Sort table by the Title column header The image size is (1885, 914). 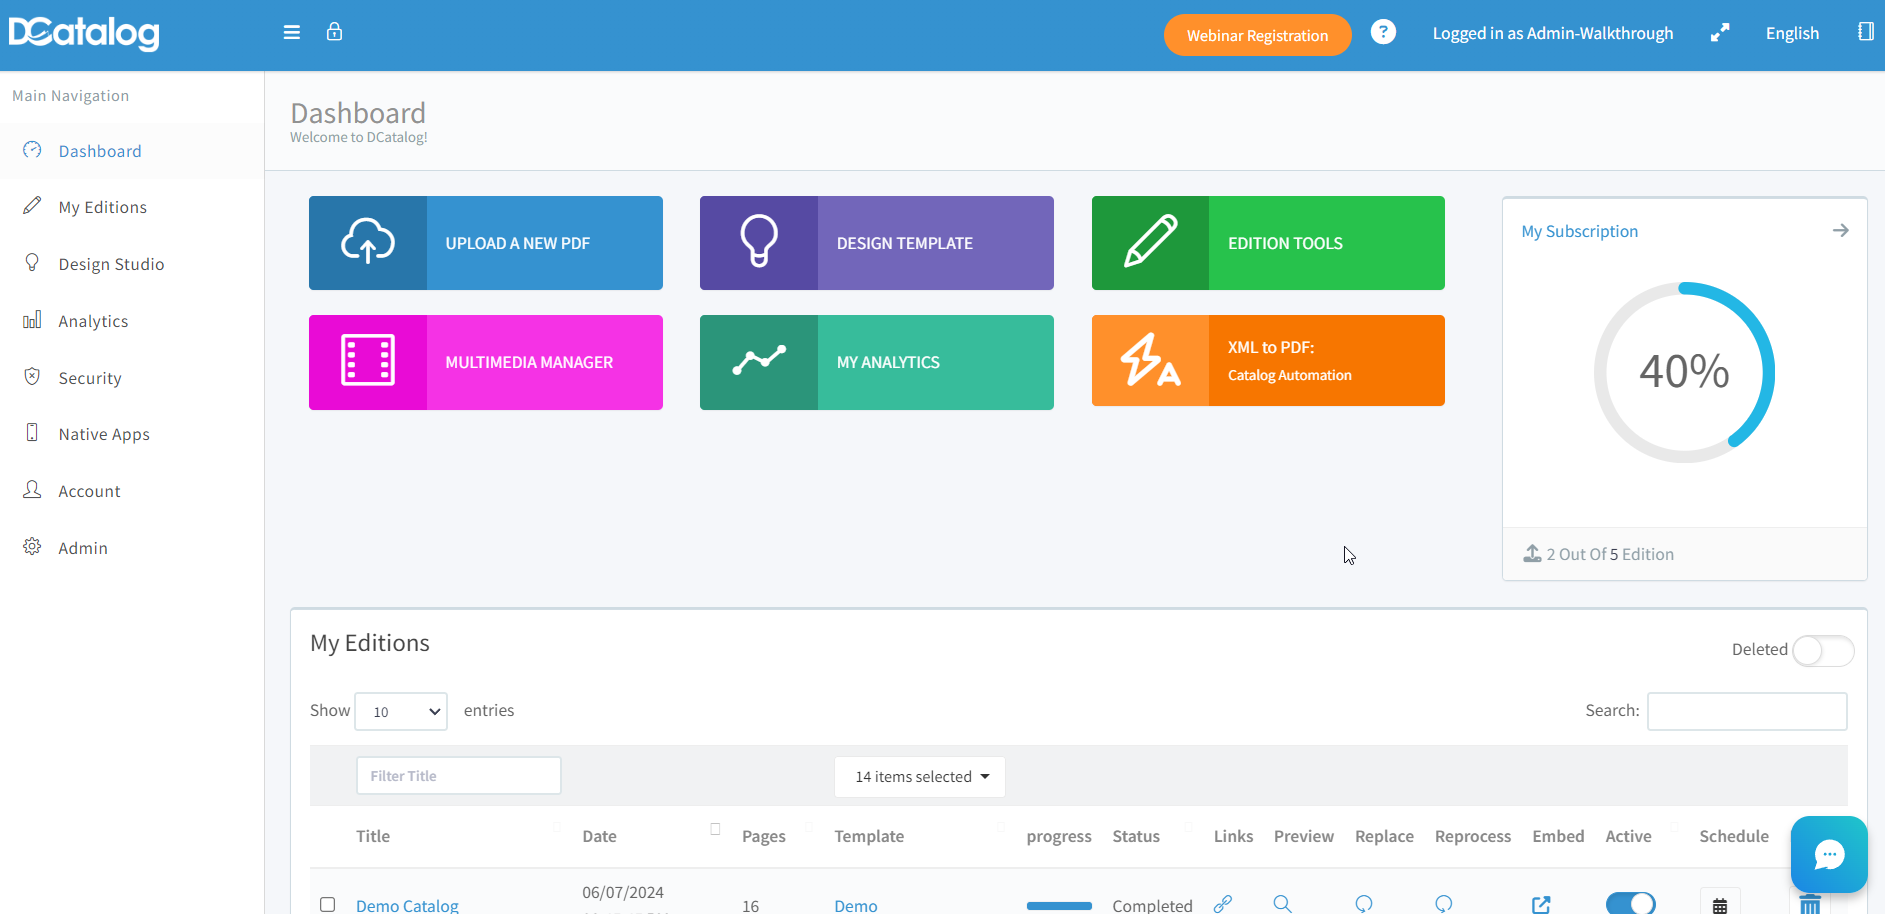tap(373, 836)
